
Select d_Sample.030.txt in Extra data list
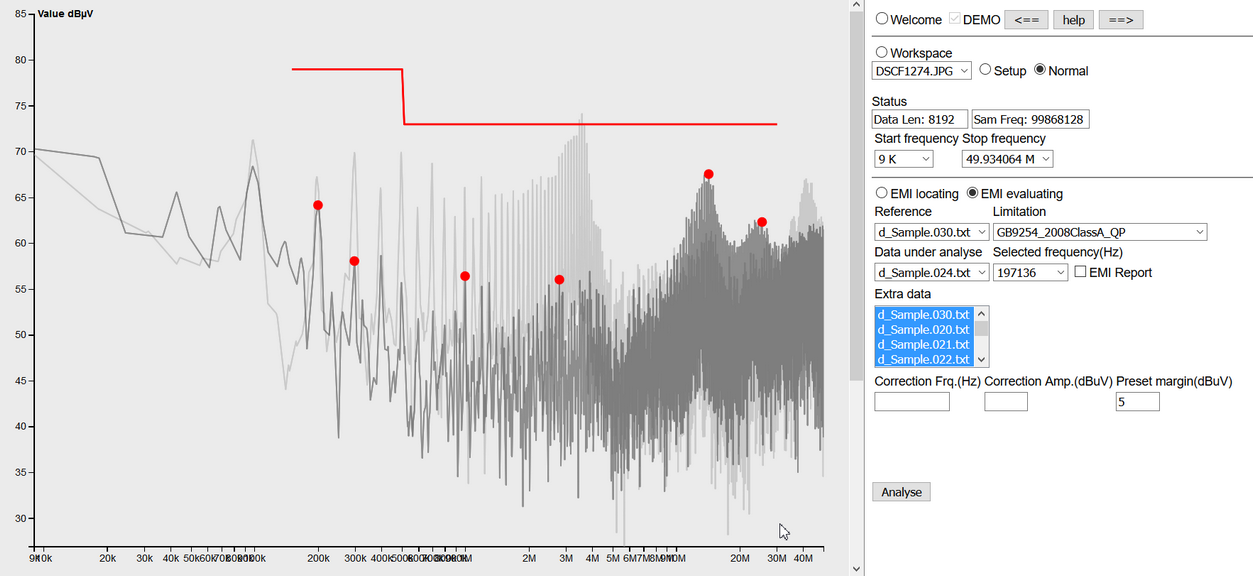point(925,315)
